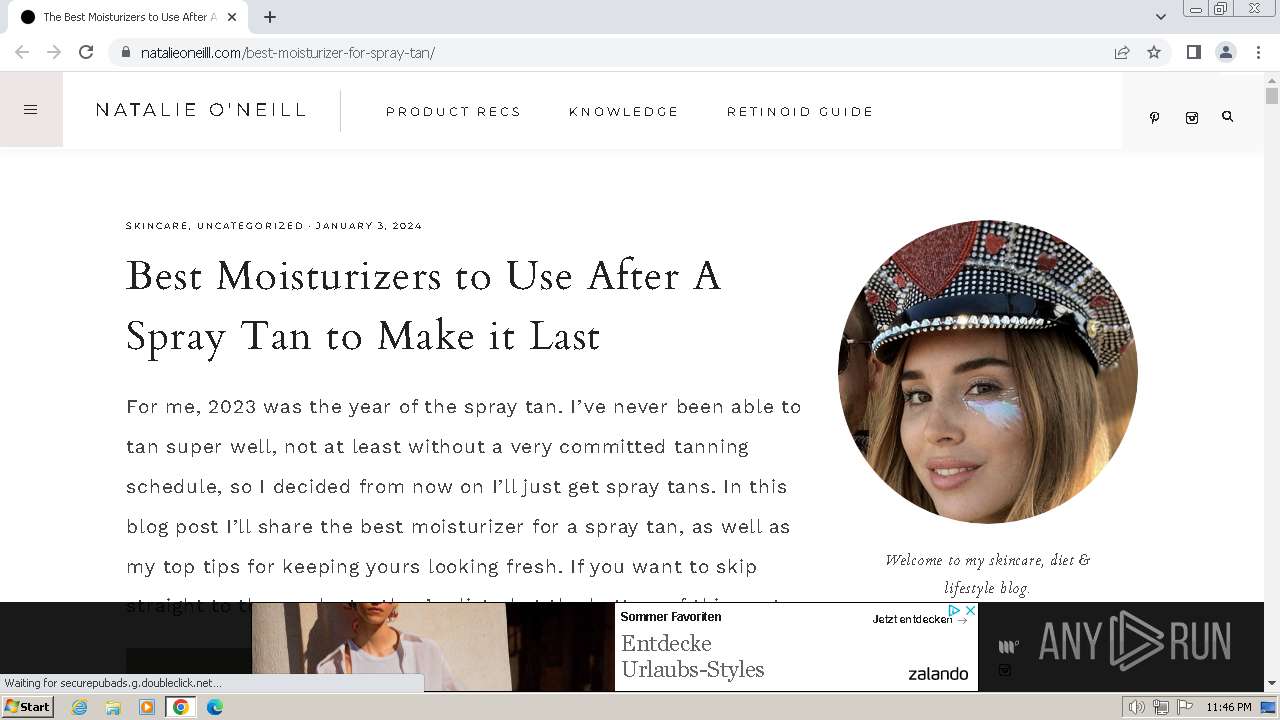
Task: Close the Best Moisturizers browser tab
Action: click(232, 17)
